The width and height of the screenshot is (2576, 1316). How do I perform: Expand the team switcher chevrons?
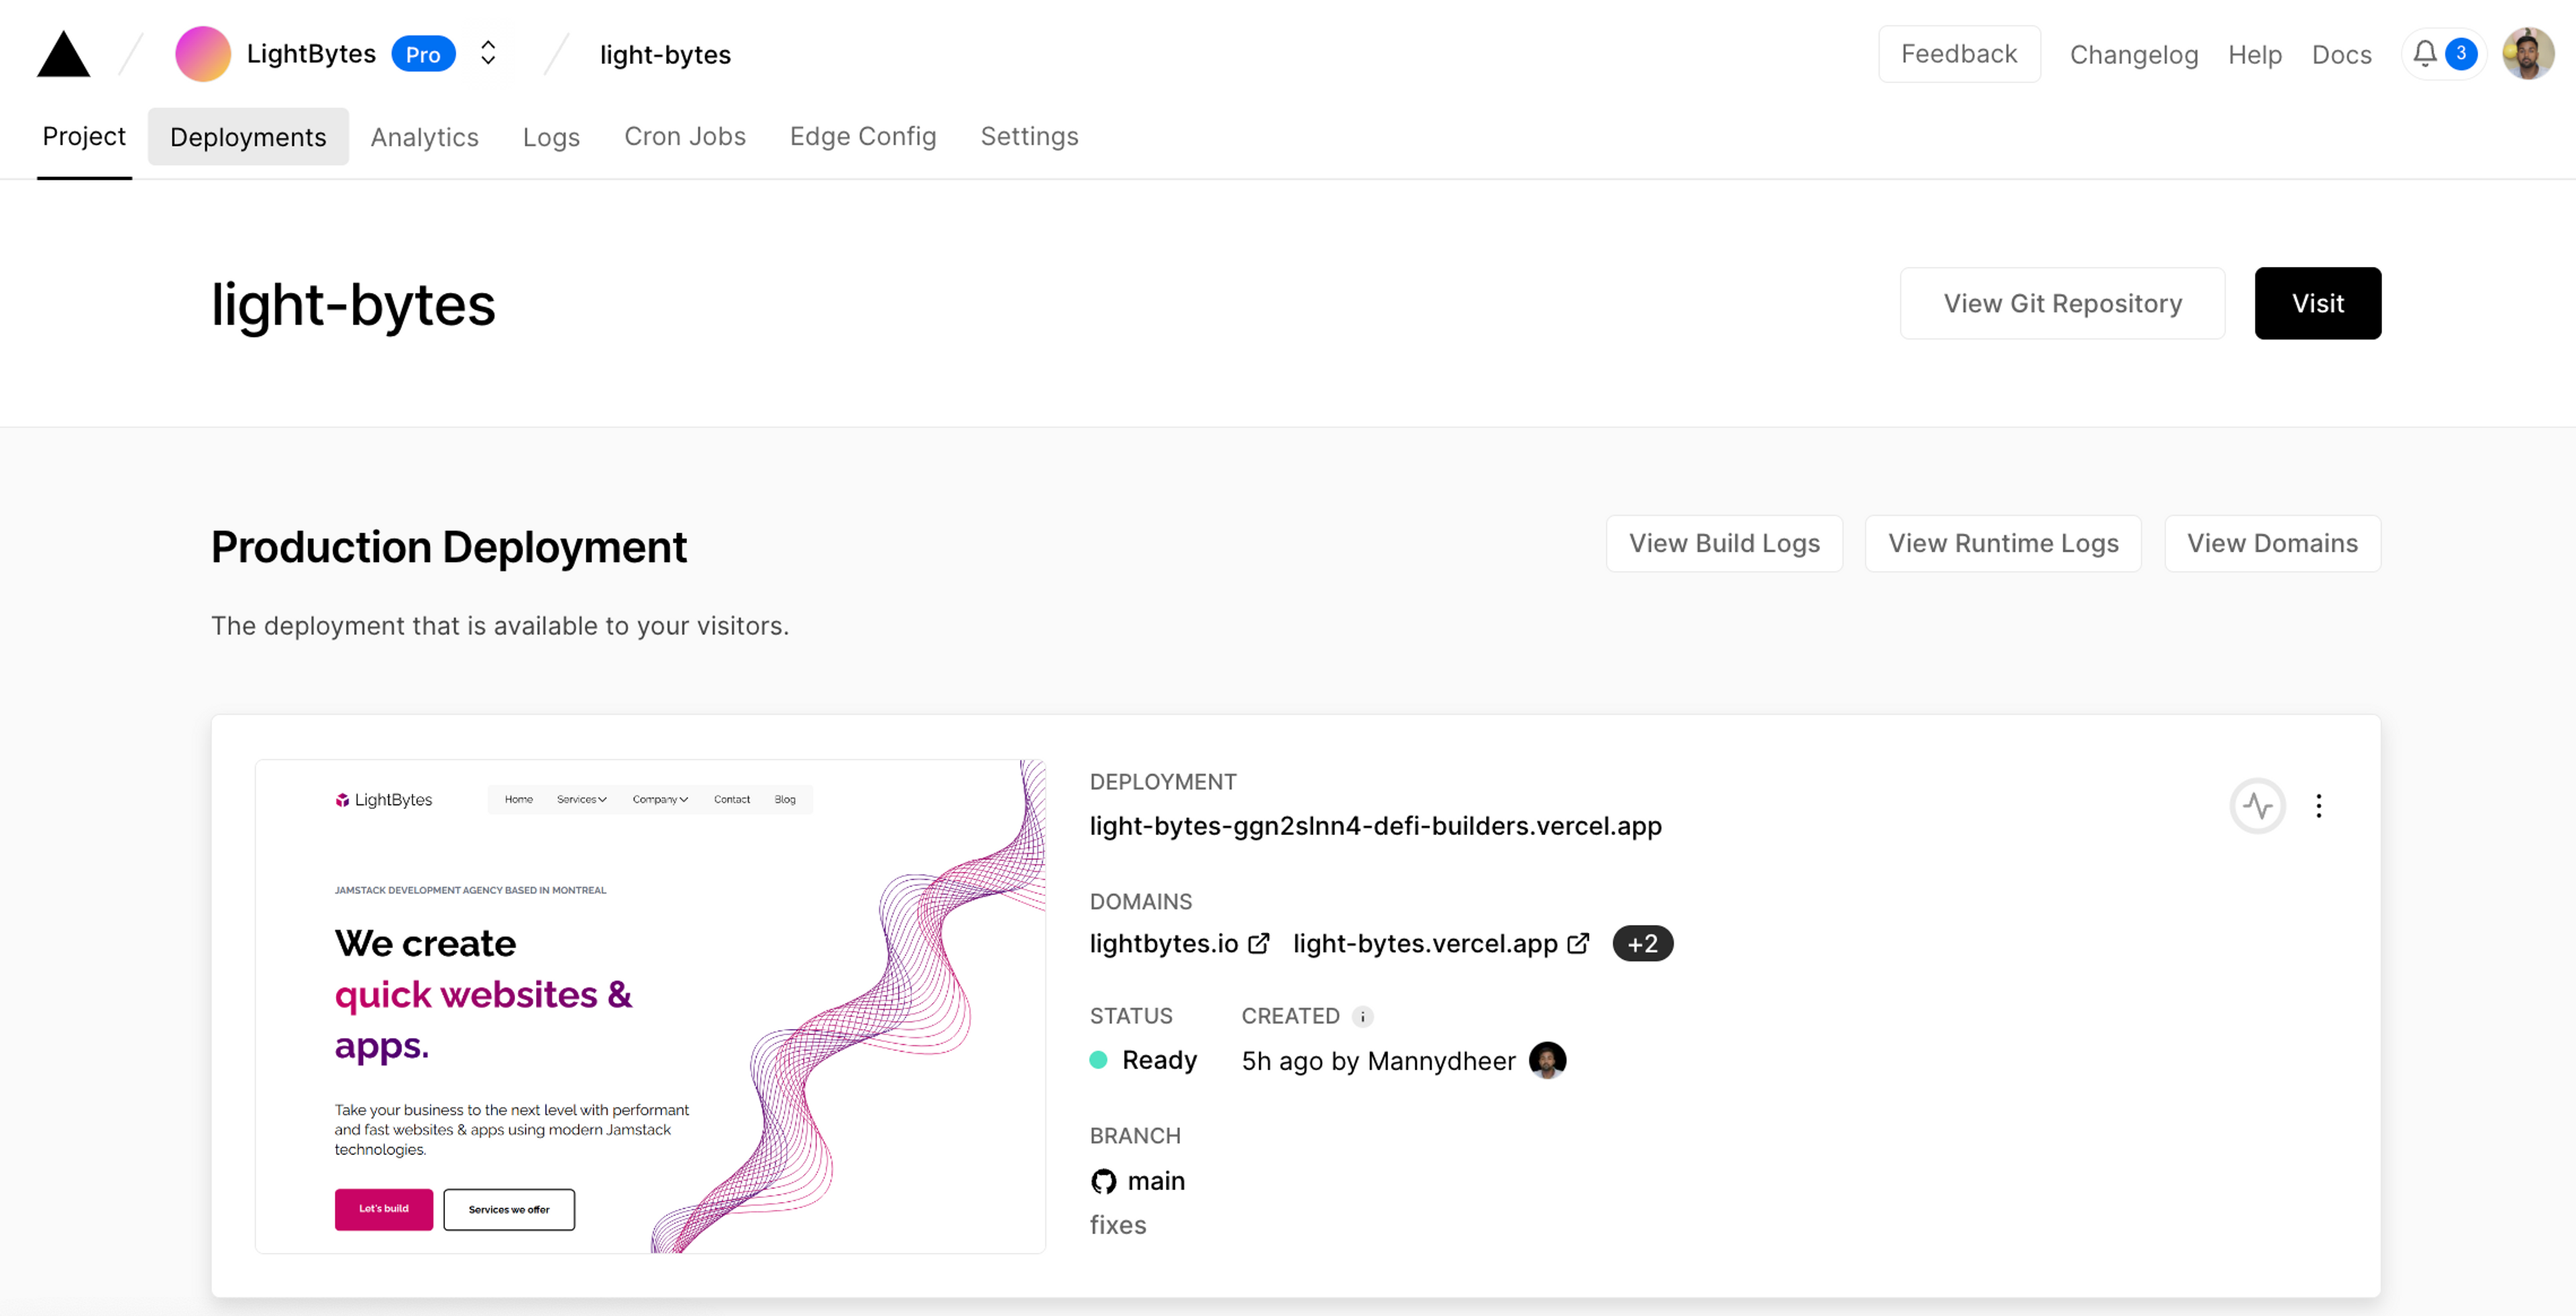(x=488, y=54)
